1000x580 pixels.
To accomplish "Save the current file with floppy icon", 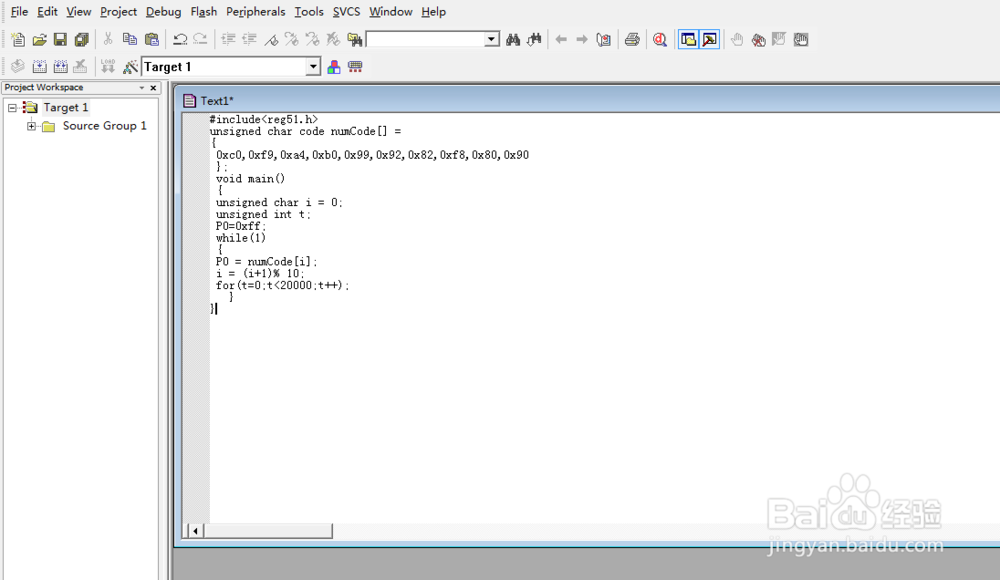I will (x=60, y=40).
